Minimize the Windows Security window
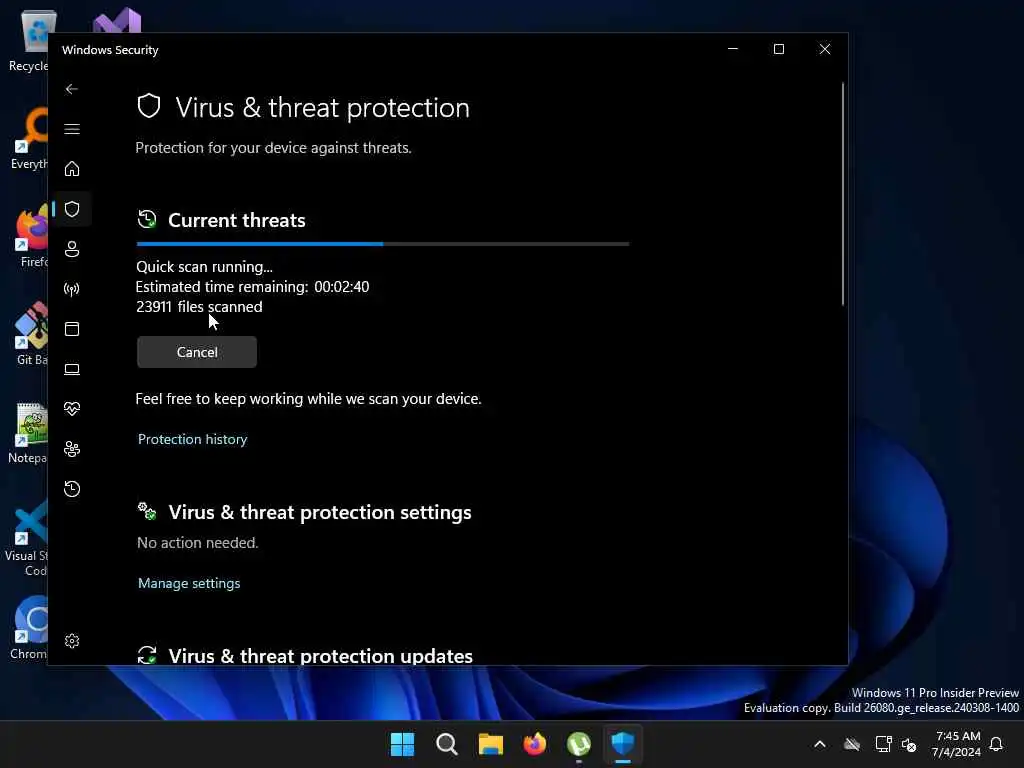This screenshot has width=1024, height=768. point(733,49)
